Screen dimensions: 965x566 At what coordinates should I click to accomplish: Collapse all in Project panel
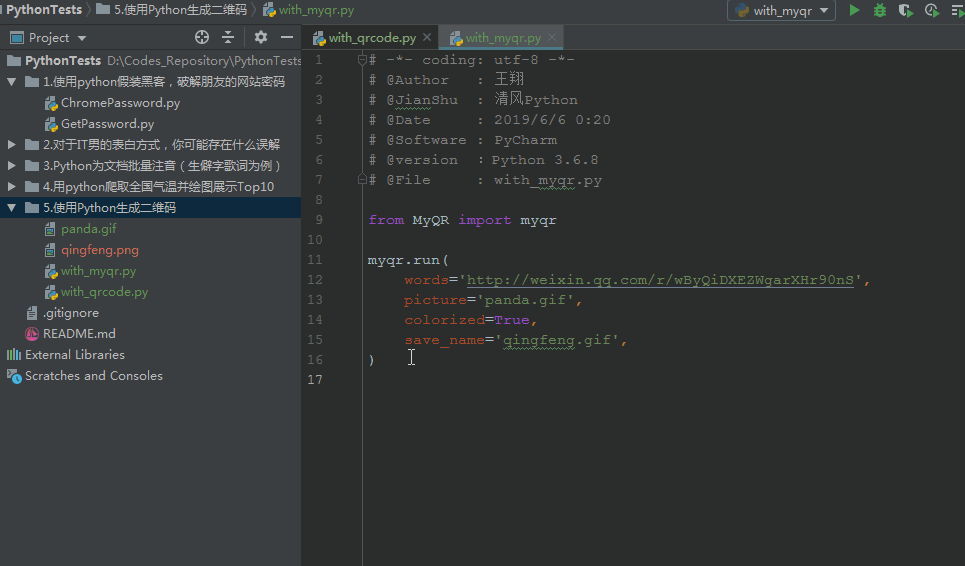coord(228,38)
